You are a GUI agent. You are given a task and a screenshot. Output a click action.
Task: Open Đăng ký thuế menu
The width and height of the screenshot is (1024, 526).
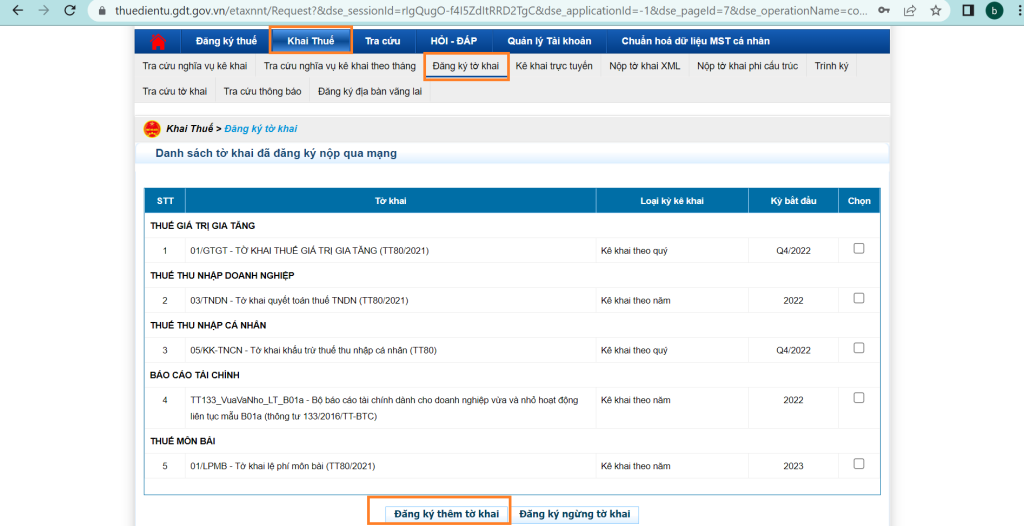click(226, 41)
